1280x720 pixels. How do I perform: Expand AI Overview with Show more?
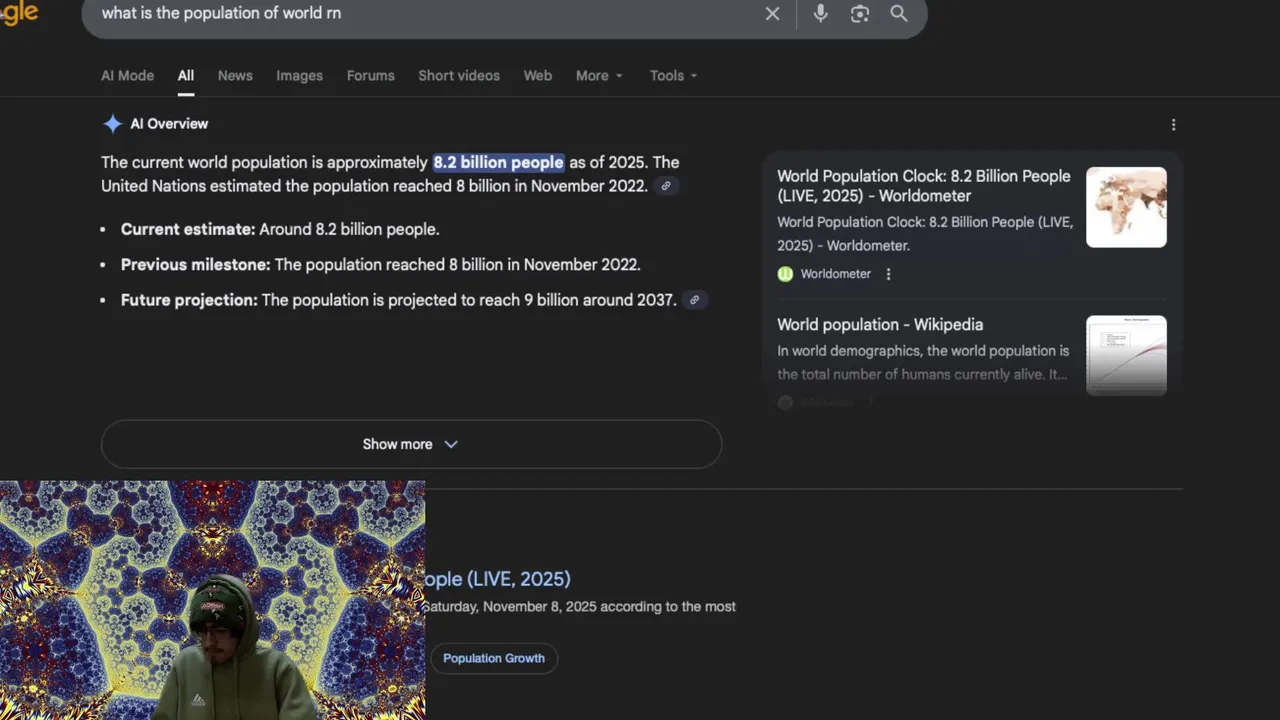click(x=411, y=444)
